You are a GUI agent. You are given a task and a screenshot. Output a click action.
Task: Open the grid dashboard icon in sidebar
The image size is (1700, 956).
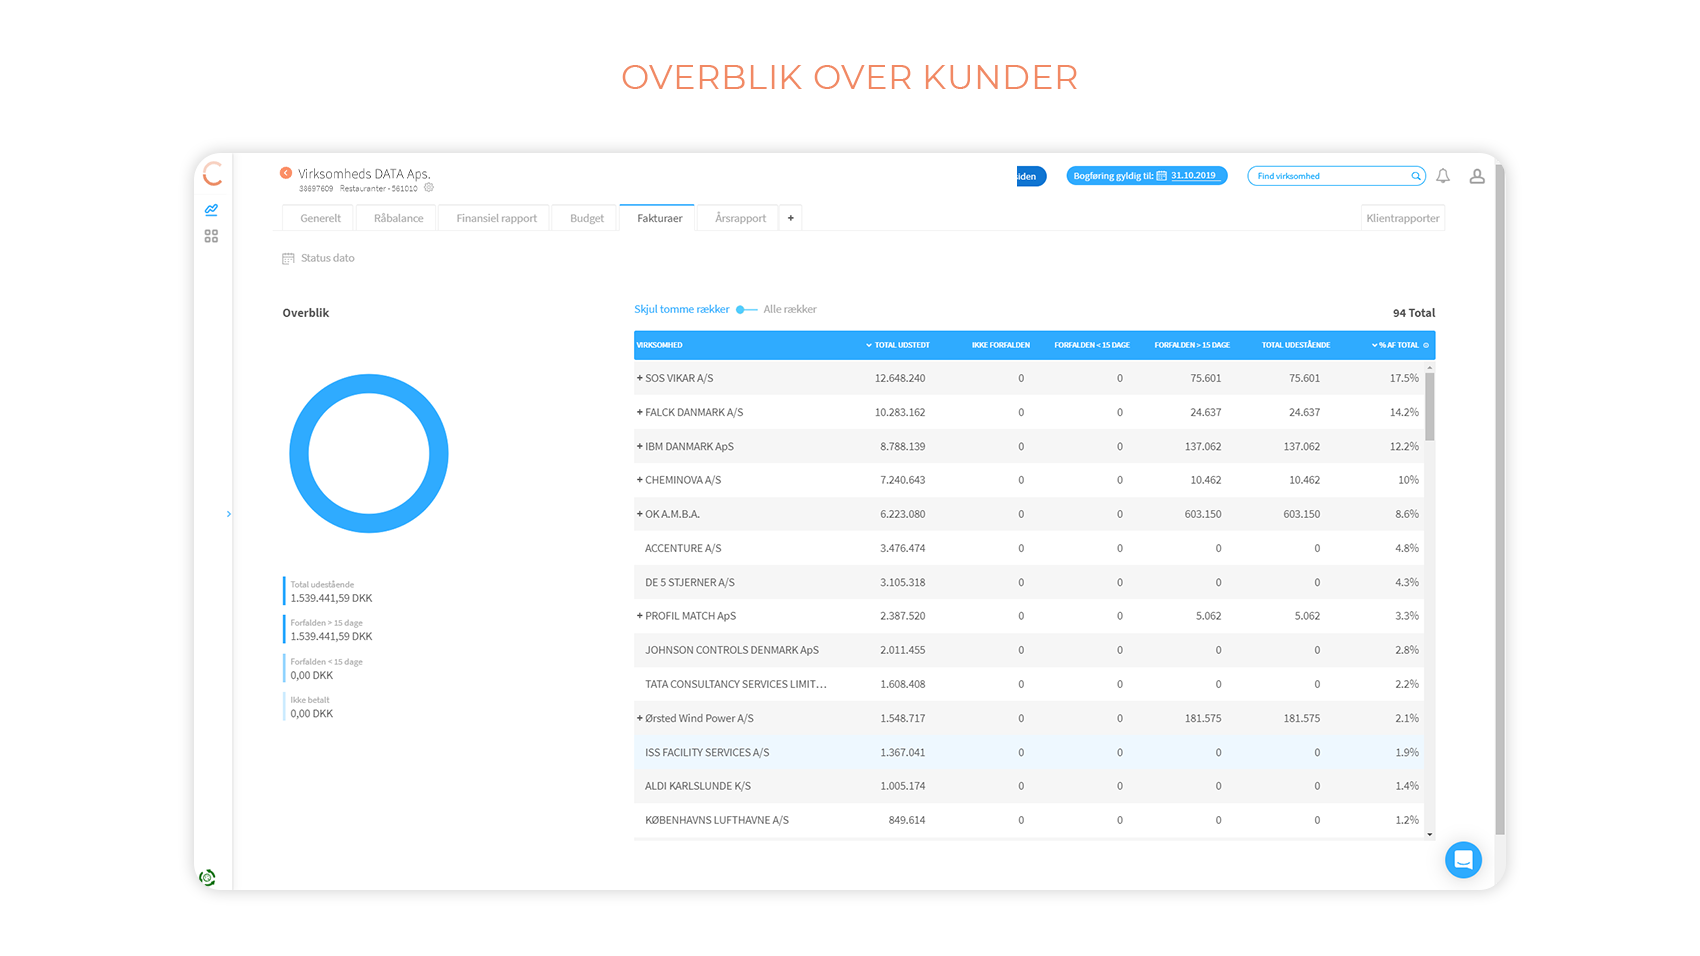211,236
